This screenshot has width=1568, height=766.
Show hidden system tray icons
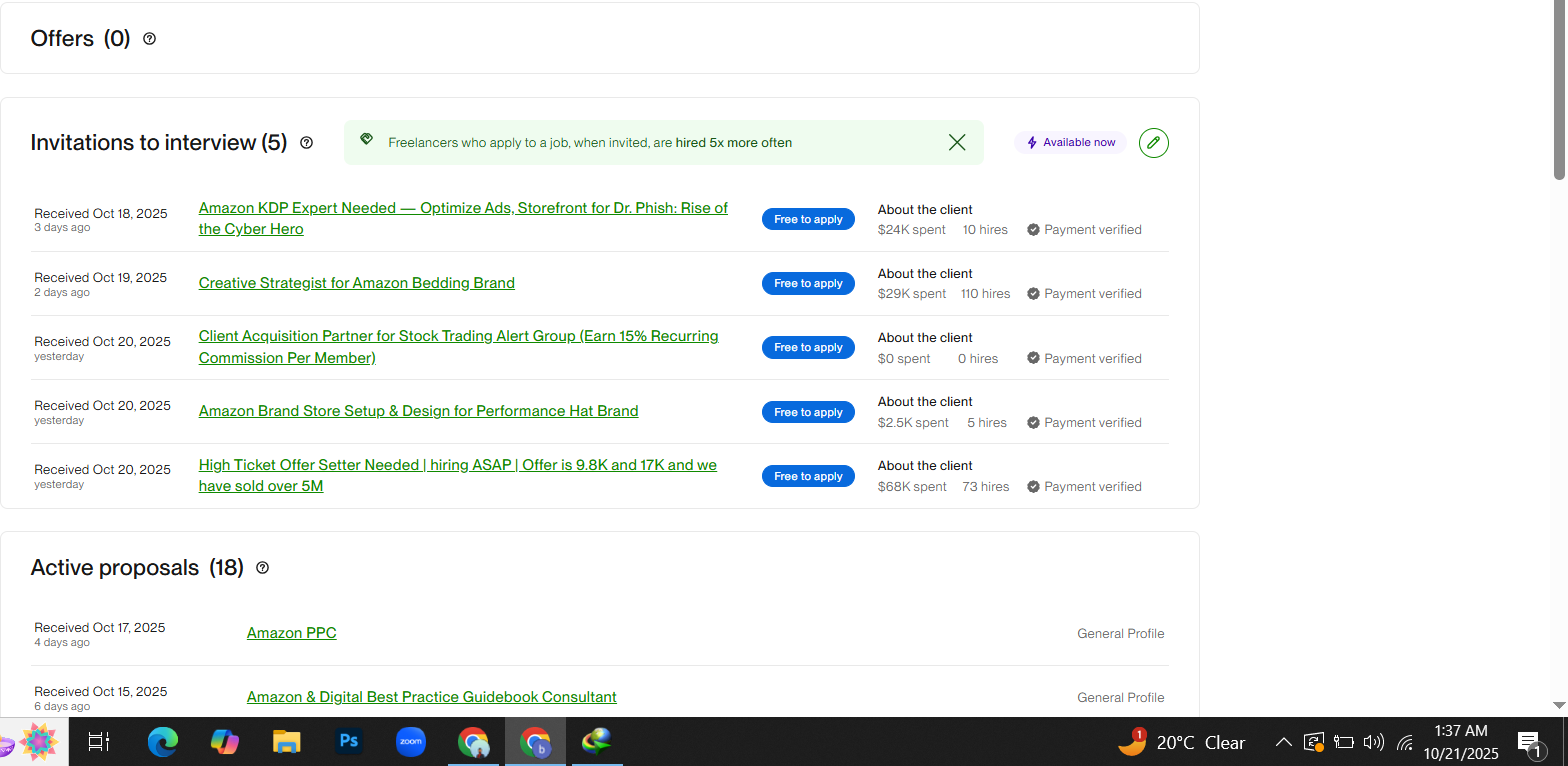[1283, 742]
